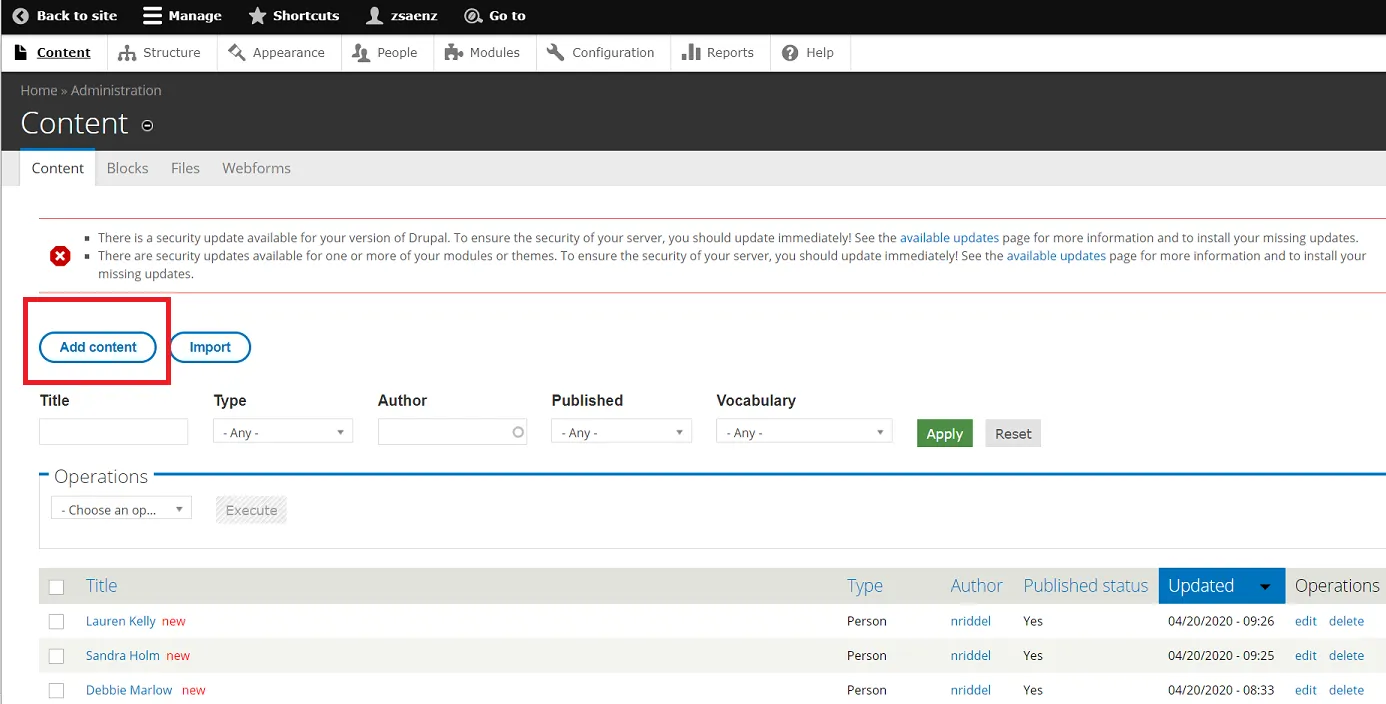Open the People admin section

pos(396,52)
